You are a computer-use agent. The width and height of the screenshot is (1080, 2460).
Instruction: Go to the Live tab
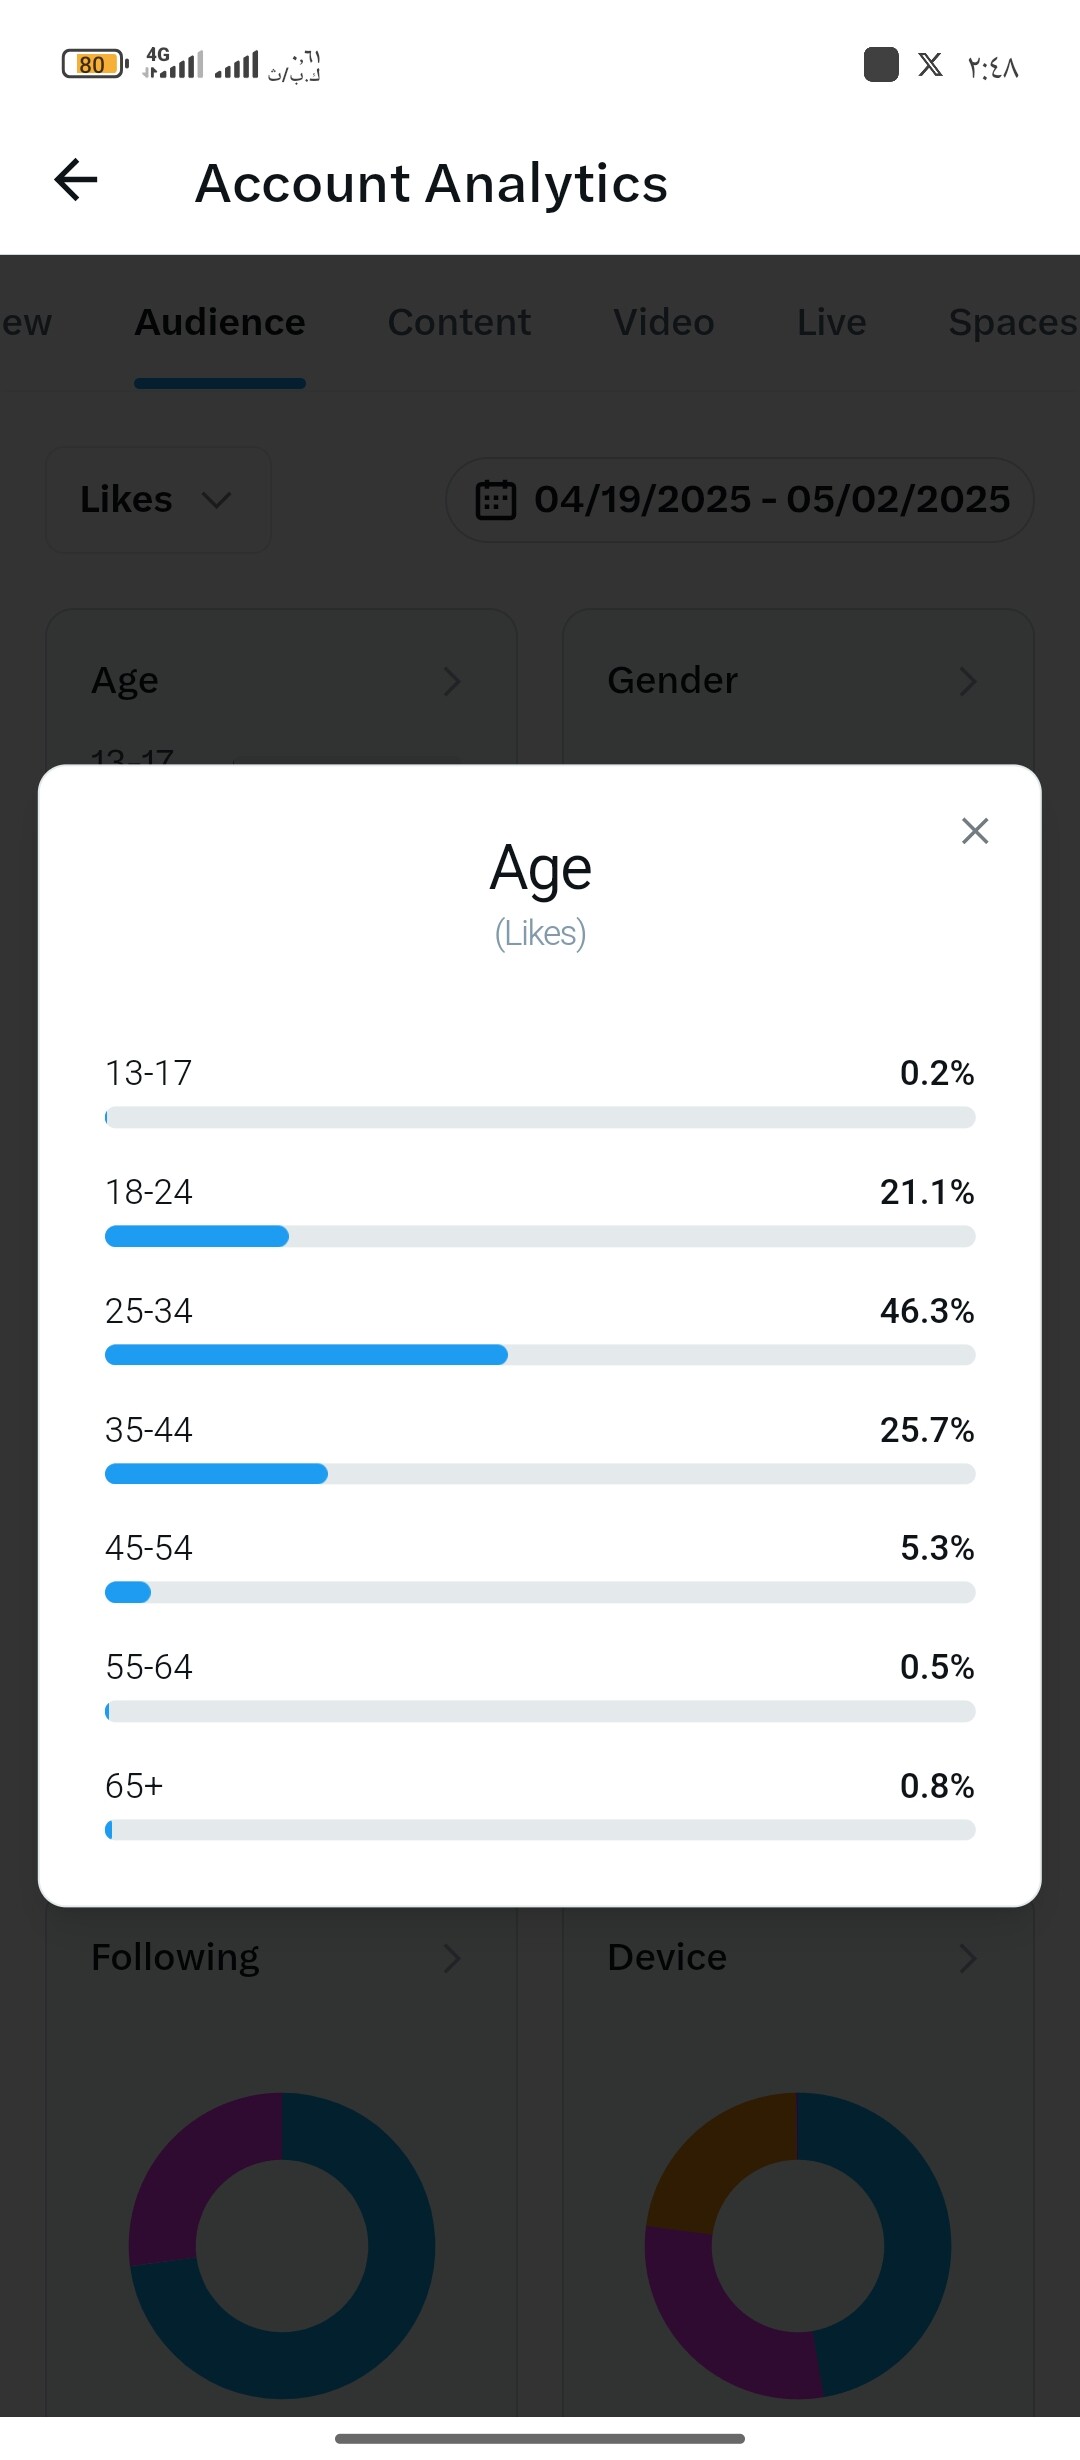pyautogui.click(x=831, y=323)
